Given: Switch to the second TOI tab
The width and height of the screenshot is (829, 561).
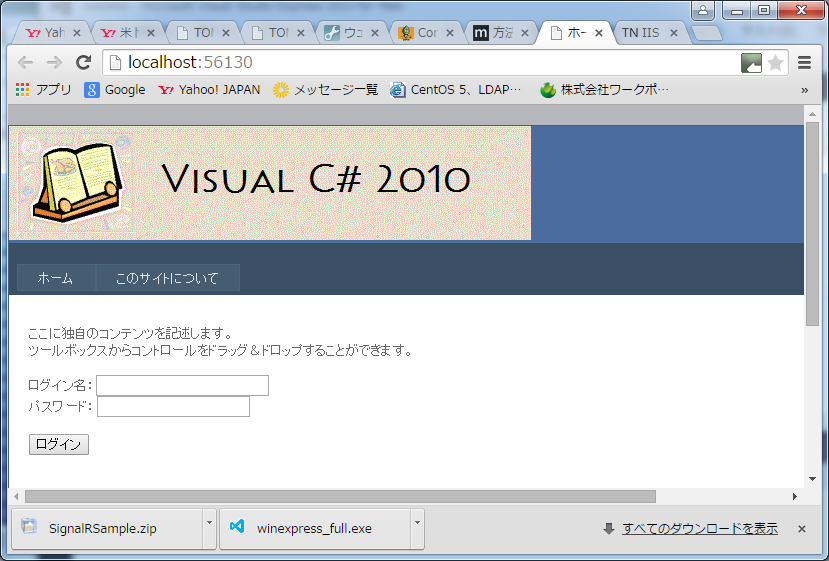Looking at the screenshot, I should click(277, 33).
